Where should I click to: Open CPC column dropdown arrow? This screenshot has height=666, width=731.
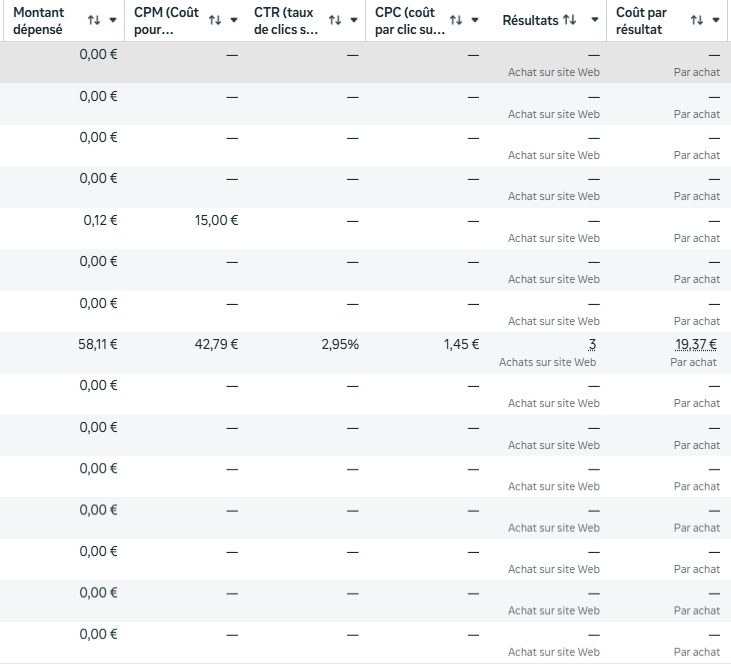475,20
